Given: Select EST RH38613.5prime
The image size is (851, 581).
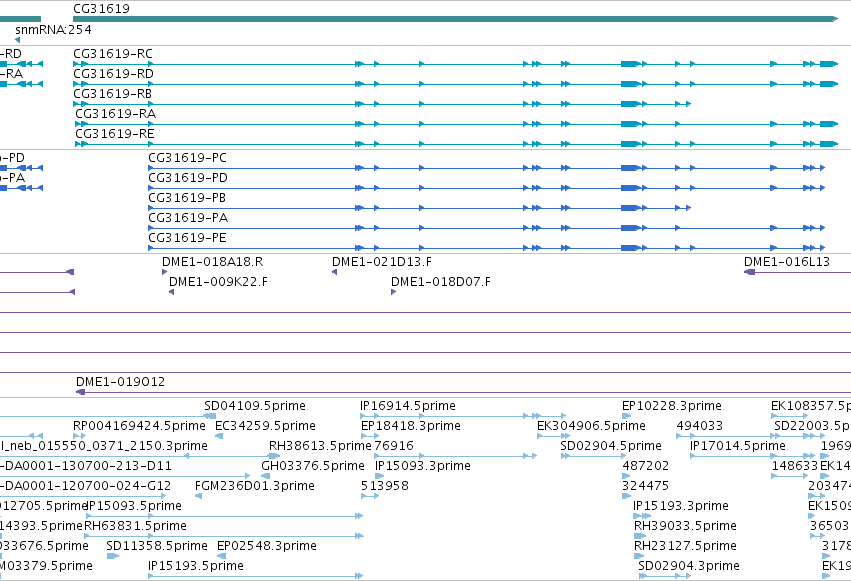Looking at the screenshot, I should pos(320,446).
